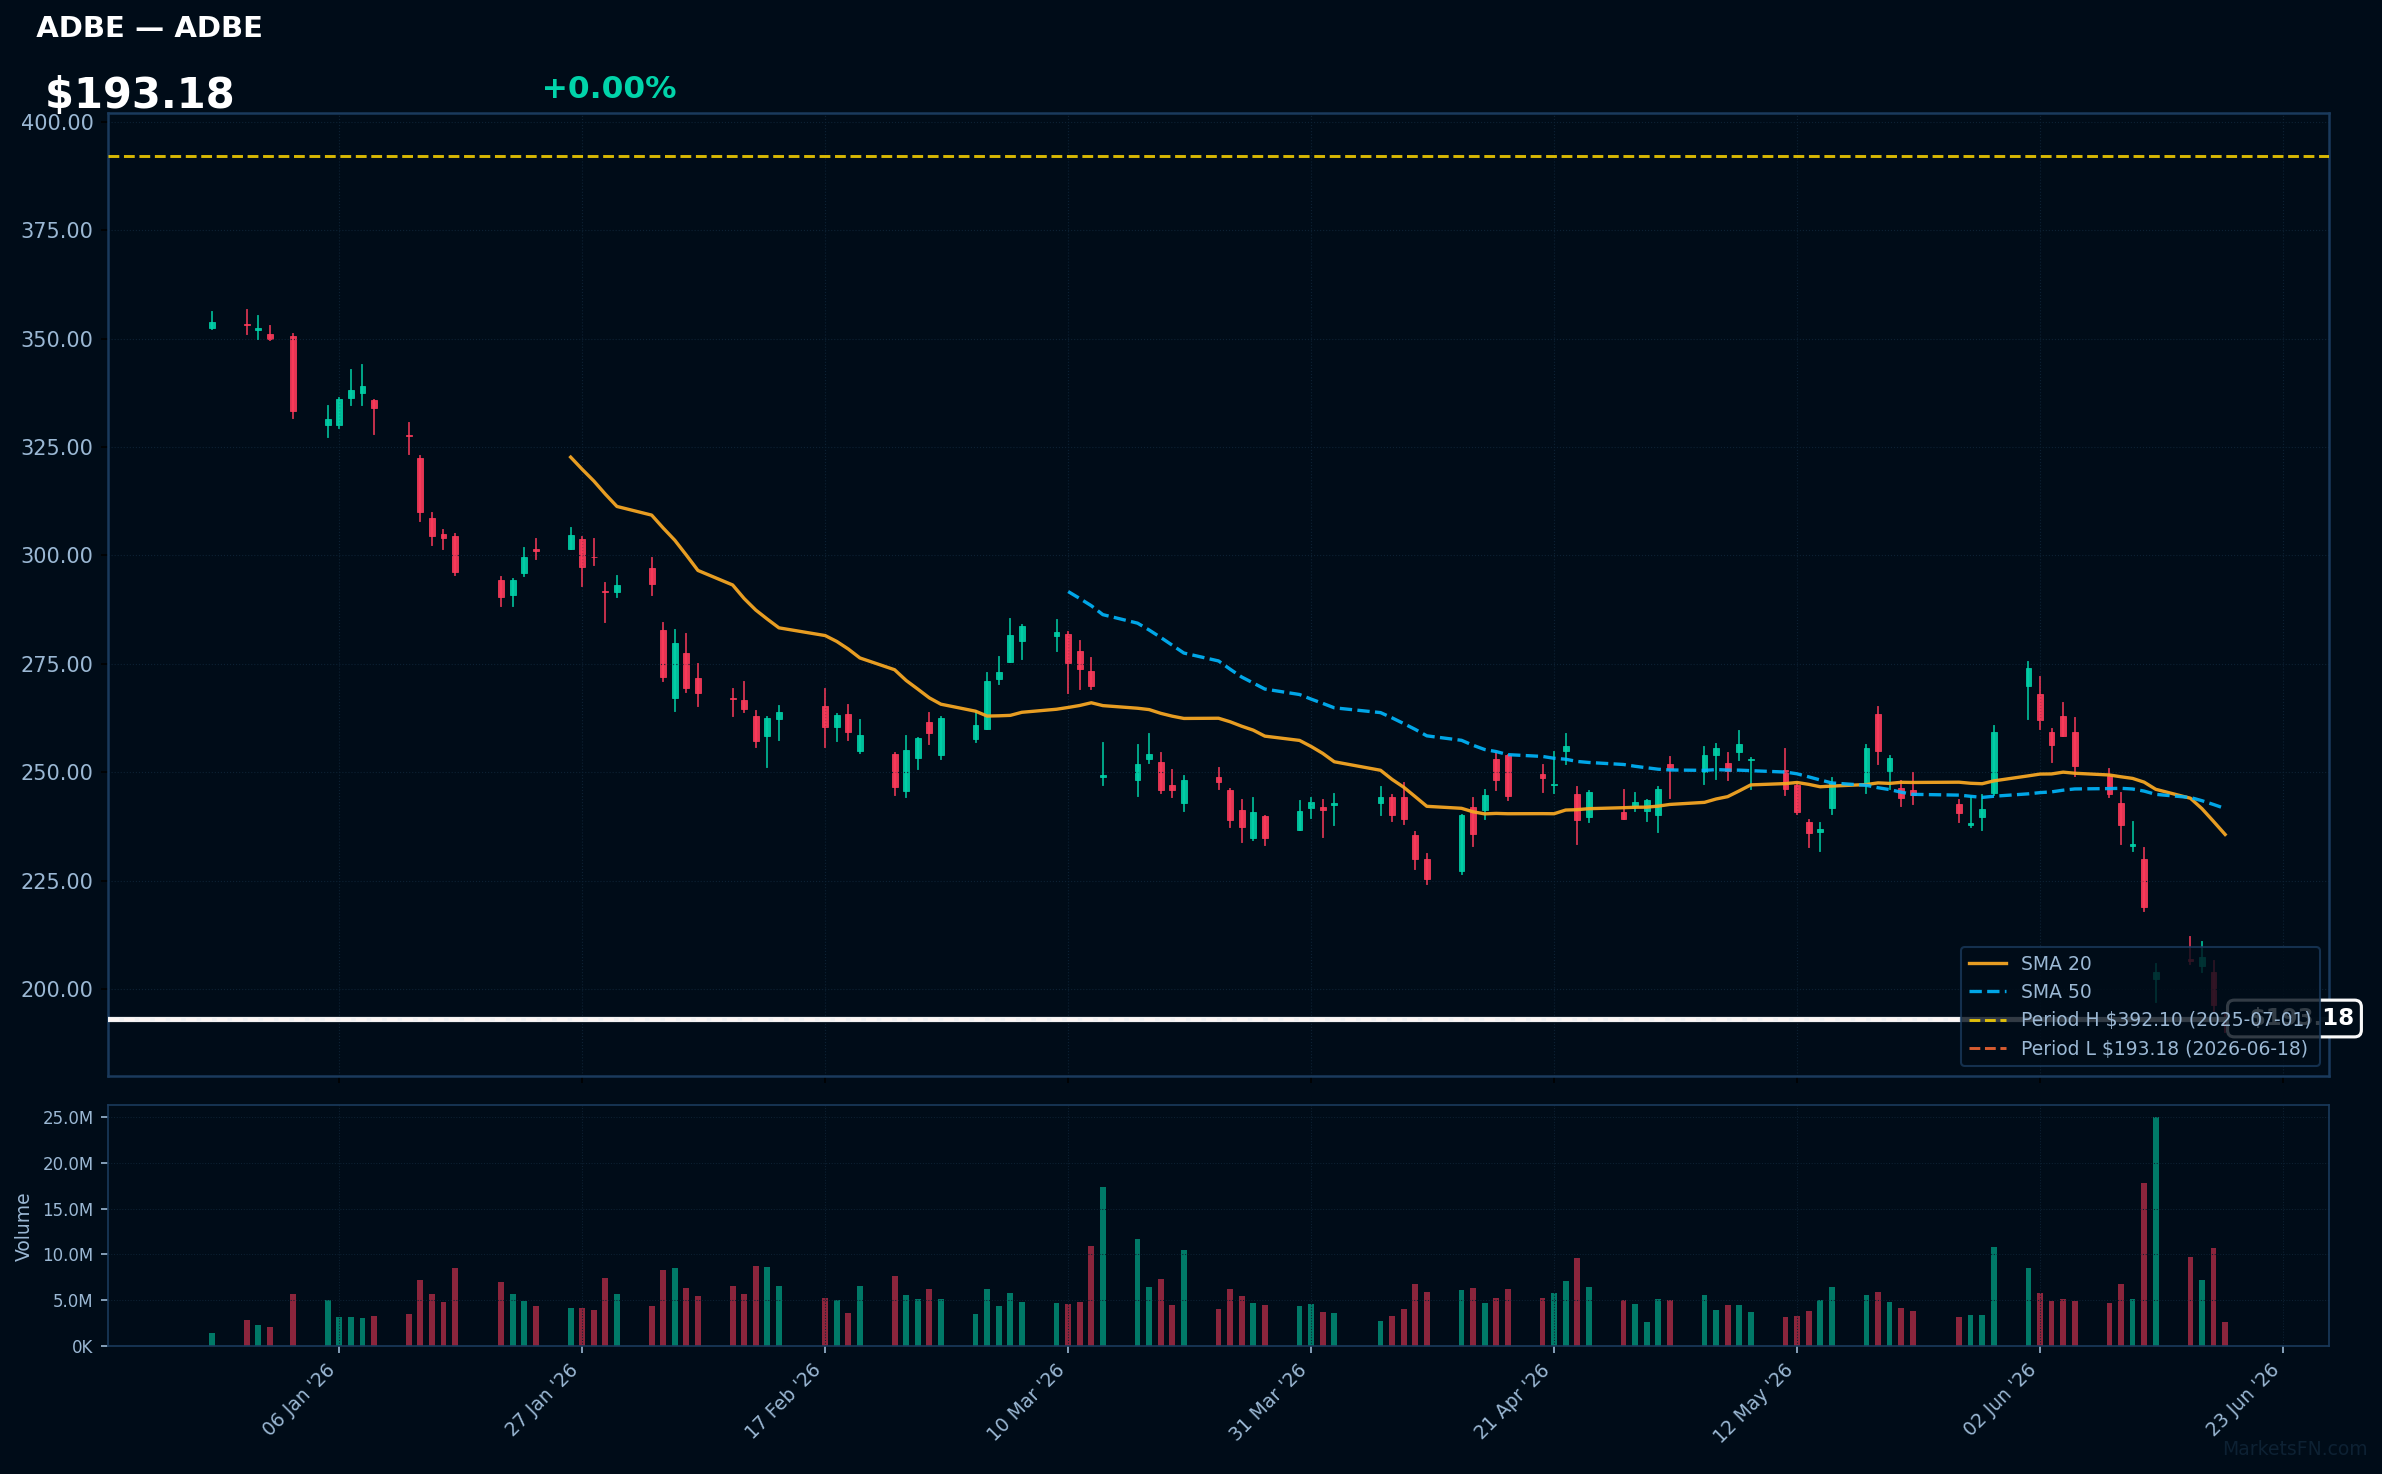This screenshot has width=2382, height=1474.
Task: Click the Period H $392.10 legend entry
Action: (2139, 1020)
